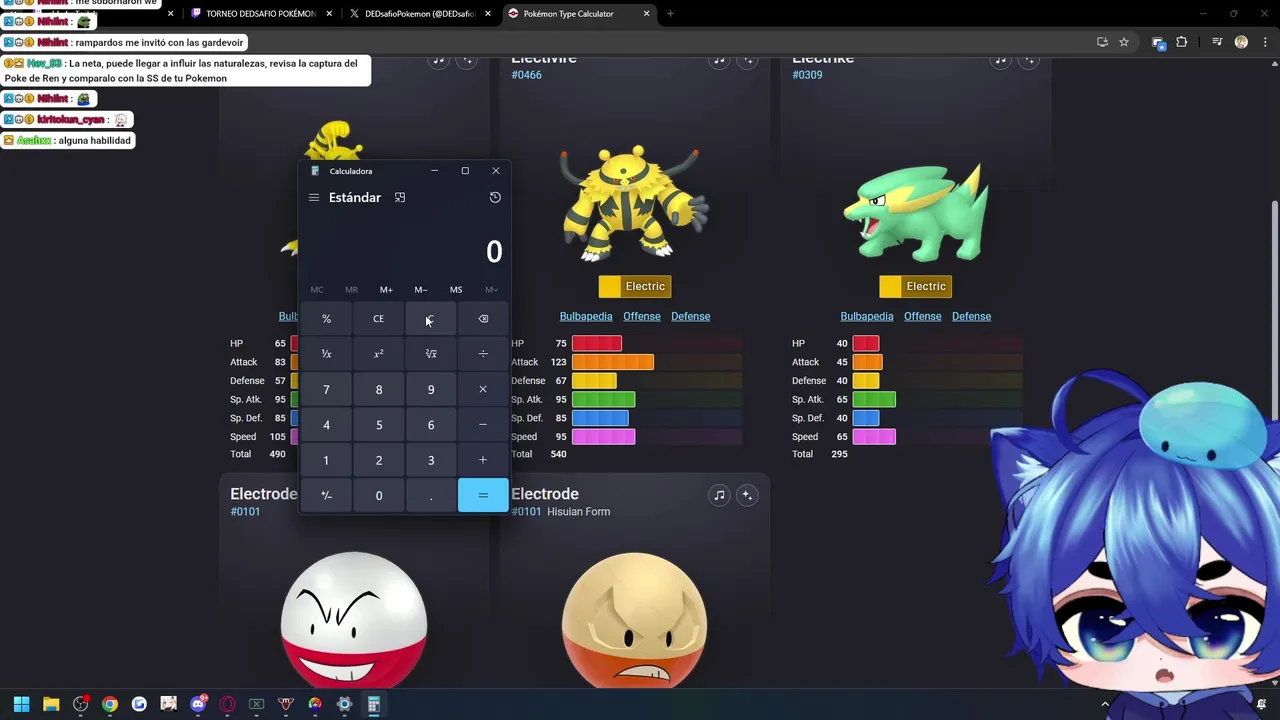This screenshot has width=1280, height=720.
Task: Open Google Chrome from taskbar
Action: [110, 704]
